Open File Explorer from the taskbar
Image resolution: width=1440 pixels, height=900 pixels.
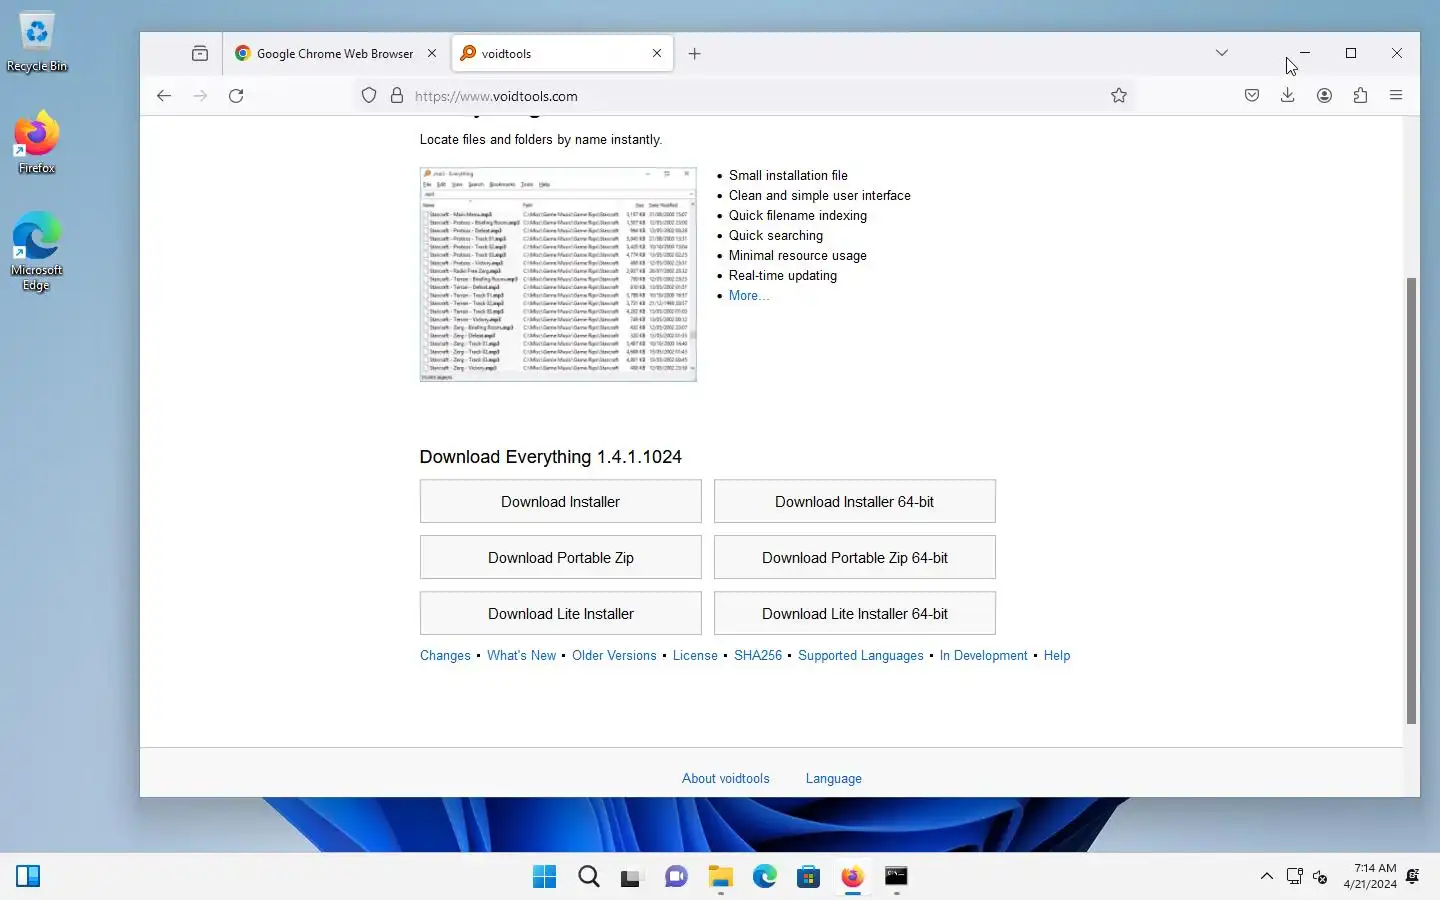(x=720, y=877)
